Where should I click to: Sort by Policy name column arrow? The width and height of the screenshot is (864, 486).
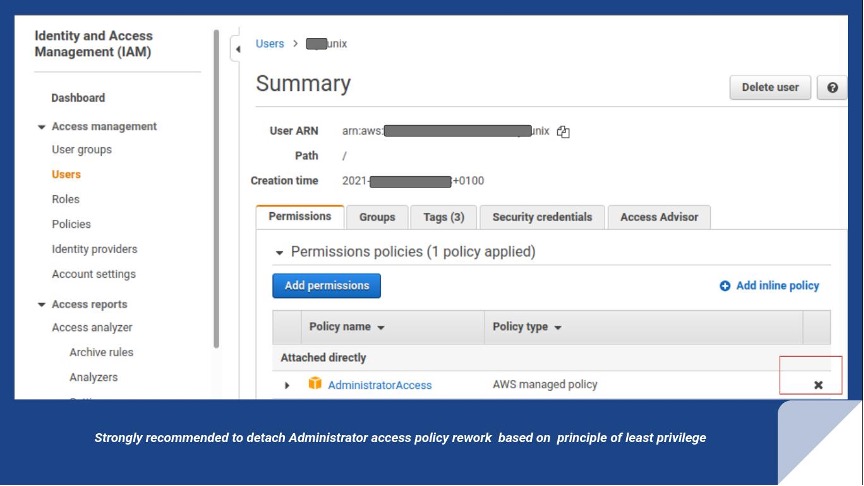[x=381, y=327]
